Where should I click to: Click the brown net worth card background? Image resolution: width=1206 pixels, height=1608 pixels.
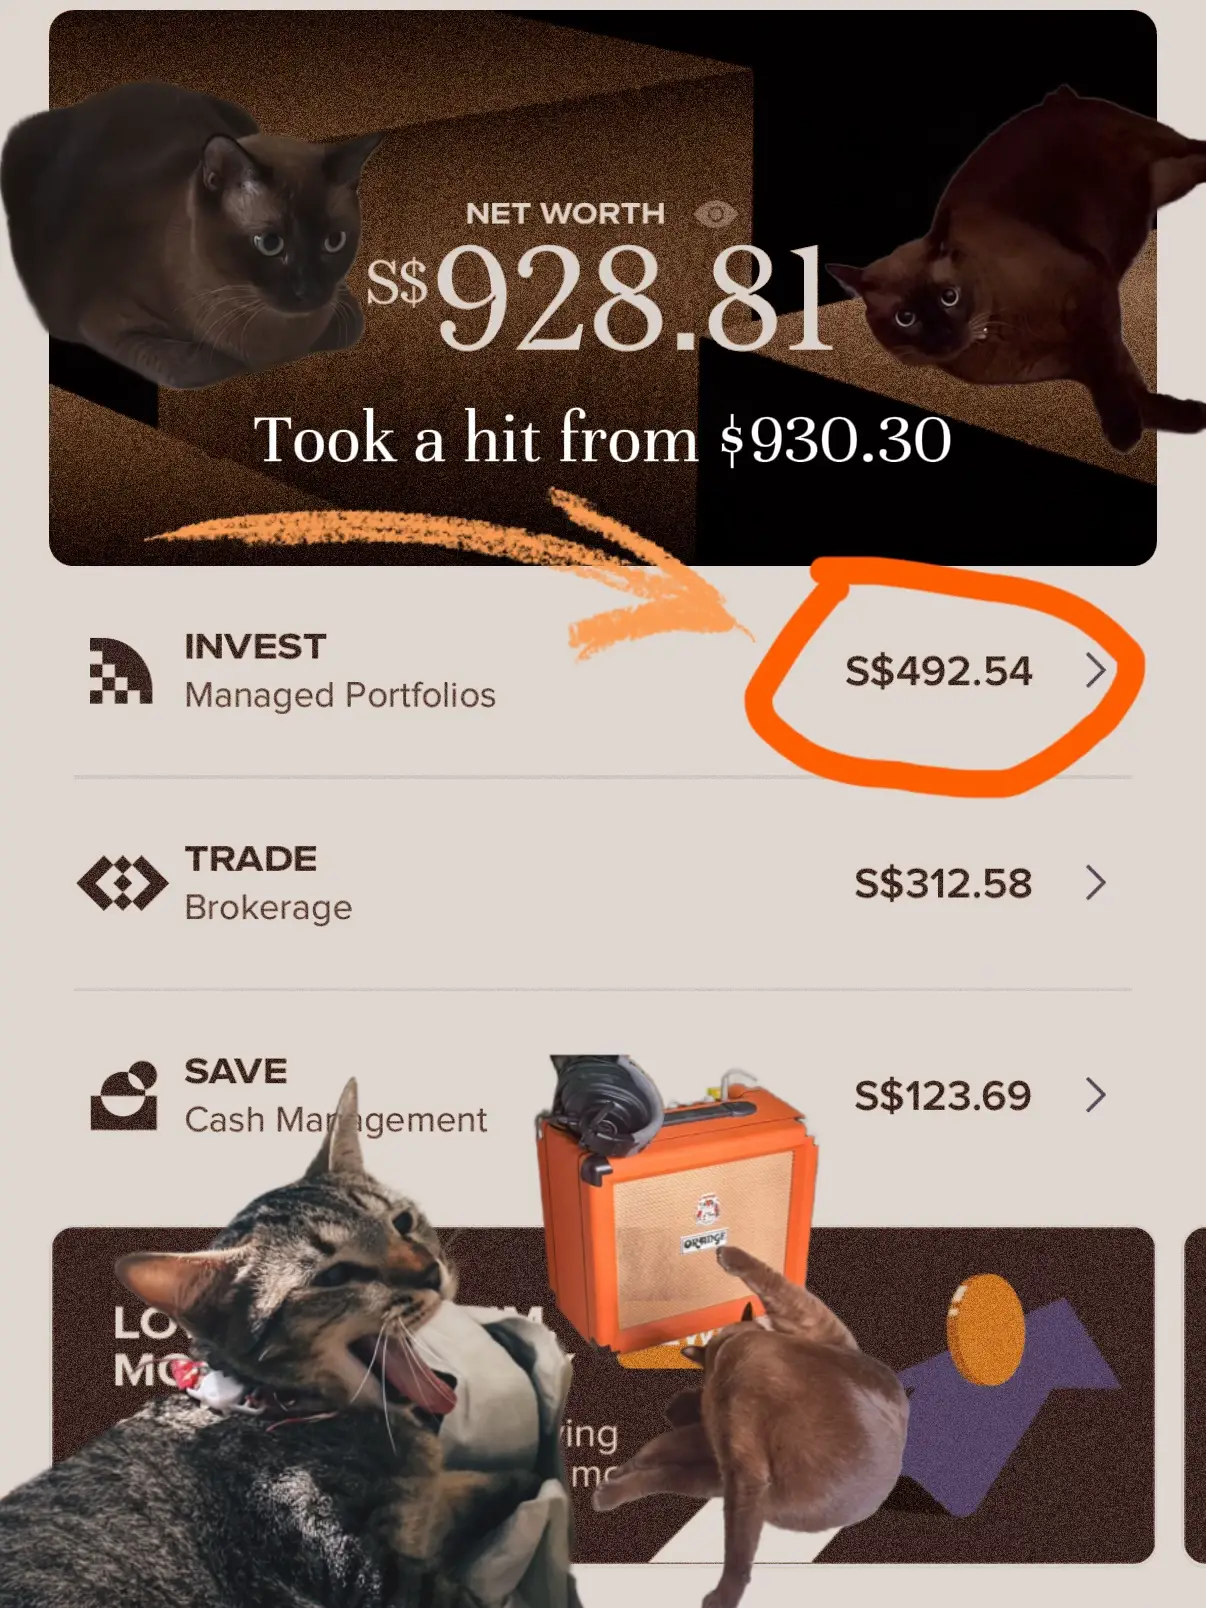pos(603,288)
